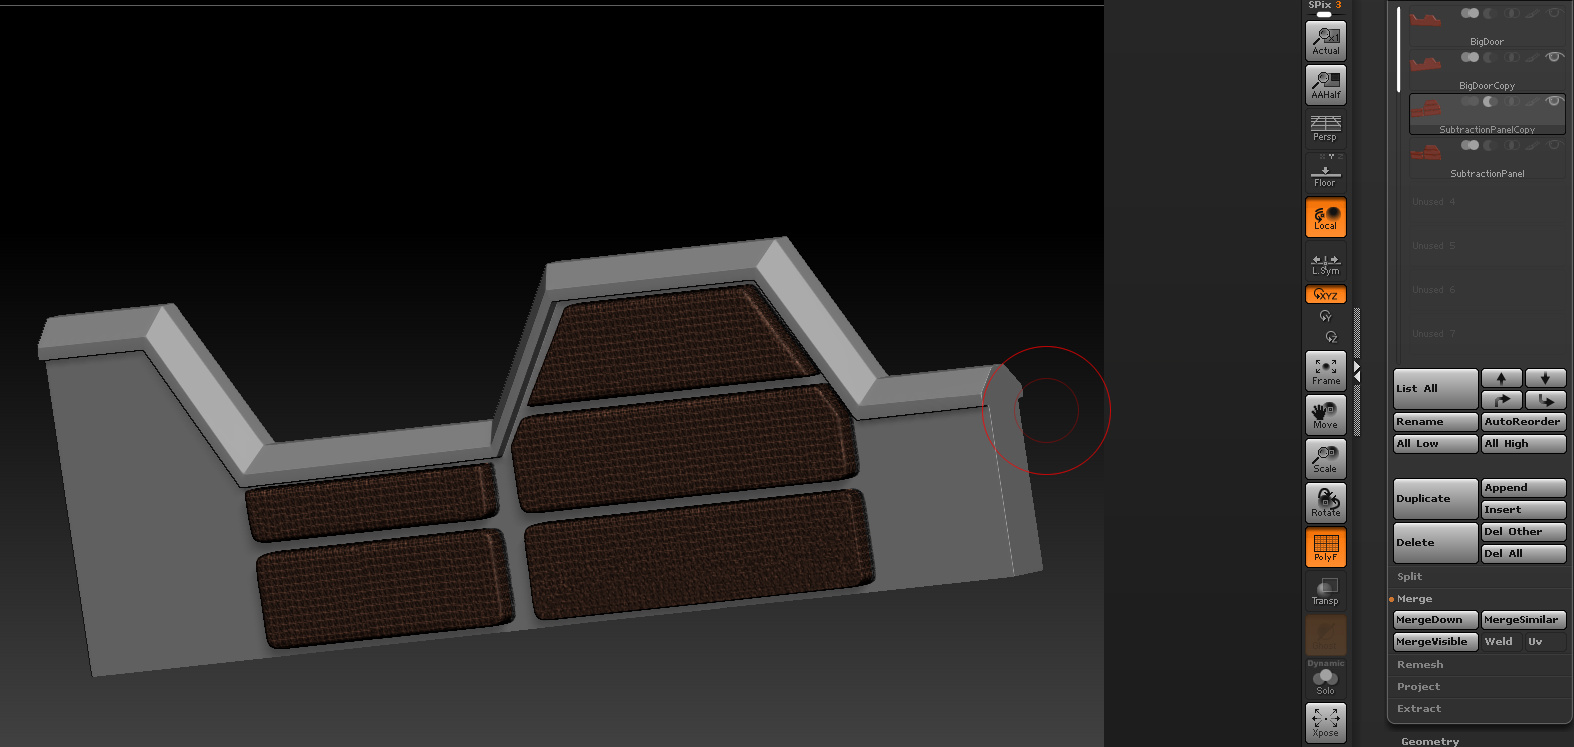Click the Actual size zoom icon

(x=1325, y=41)
